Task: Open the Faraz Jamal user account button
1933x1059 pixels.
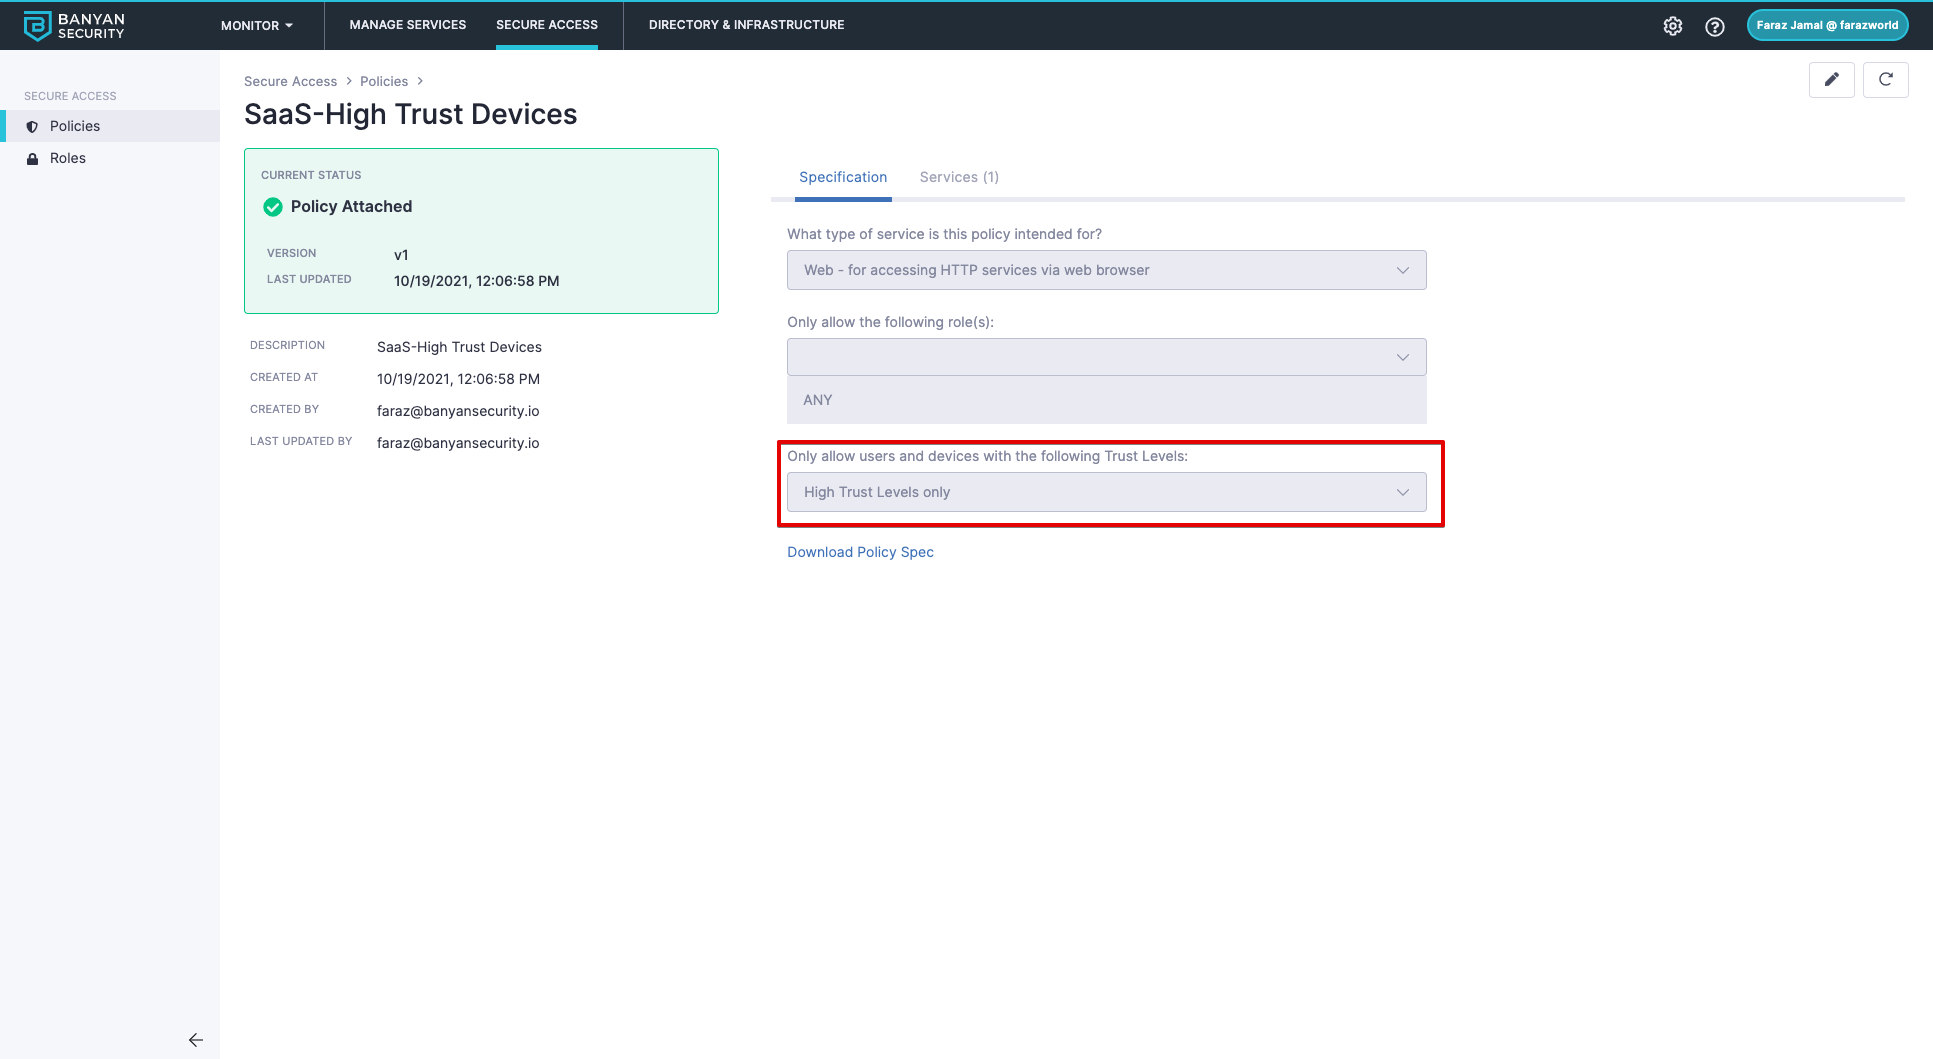Action: tap(1826, 26)
